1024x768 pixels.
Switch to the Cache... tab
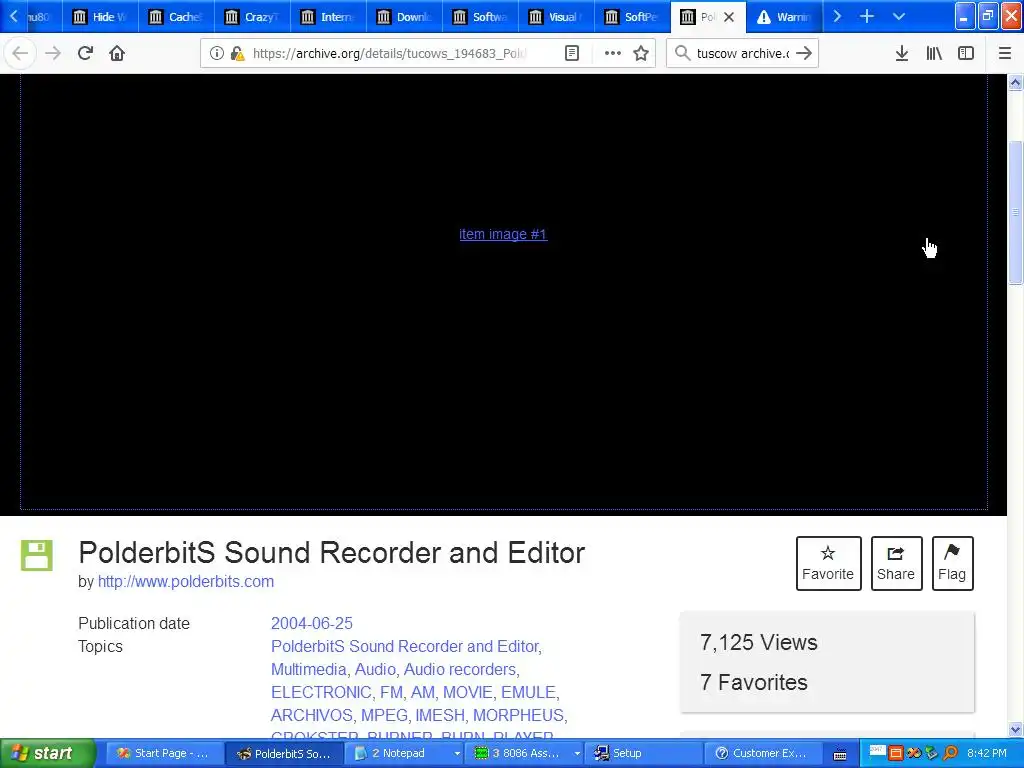coord(176,16)
